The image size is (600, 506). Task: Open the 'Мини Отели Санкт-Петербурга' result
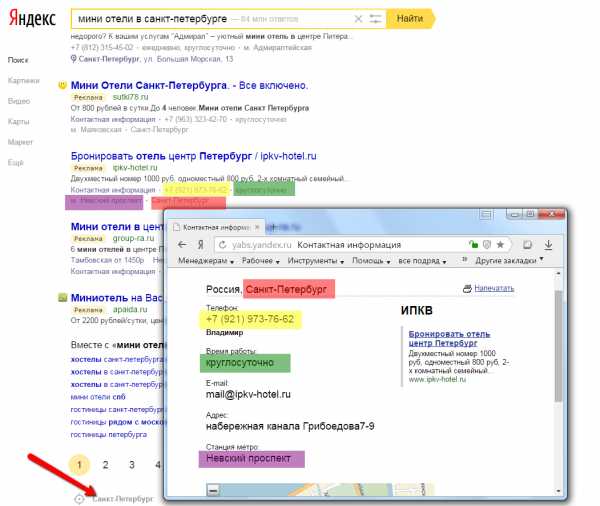coord(189,85)
